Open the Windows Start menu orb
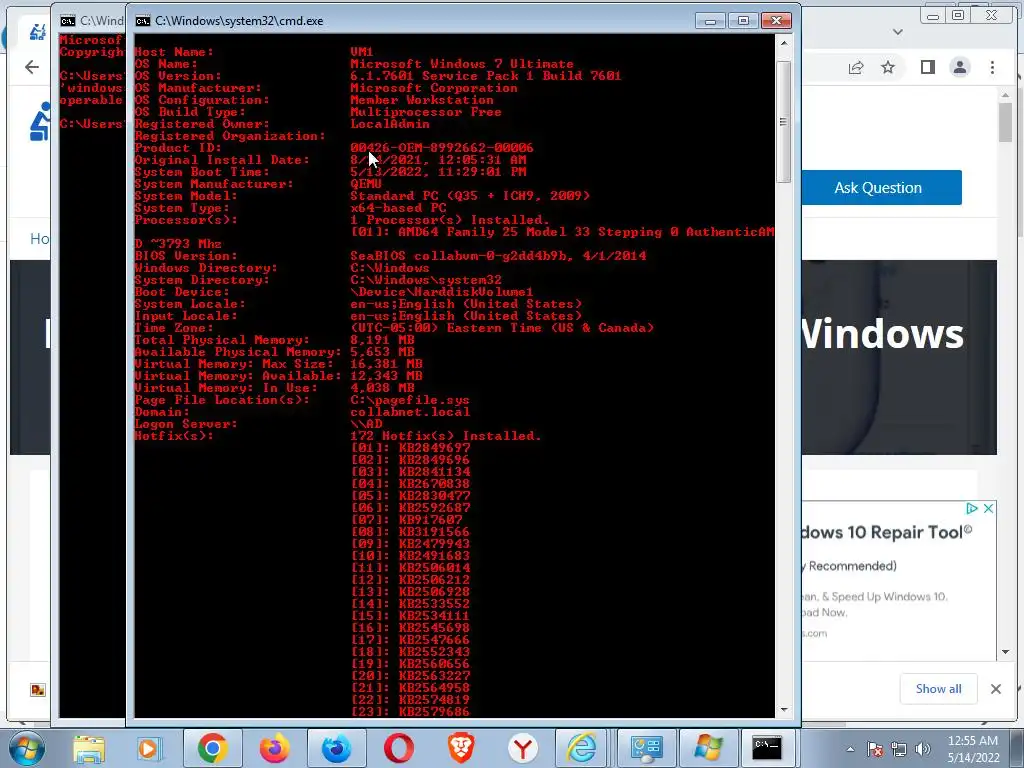 (27, 748)
